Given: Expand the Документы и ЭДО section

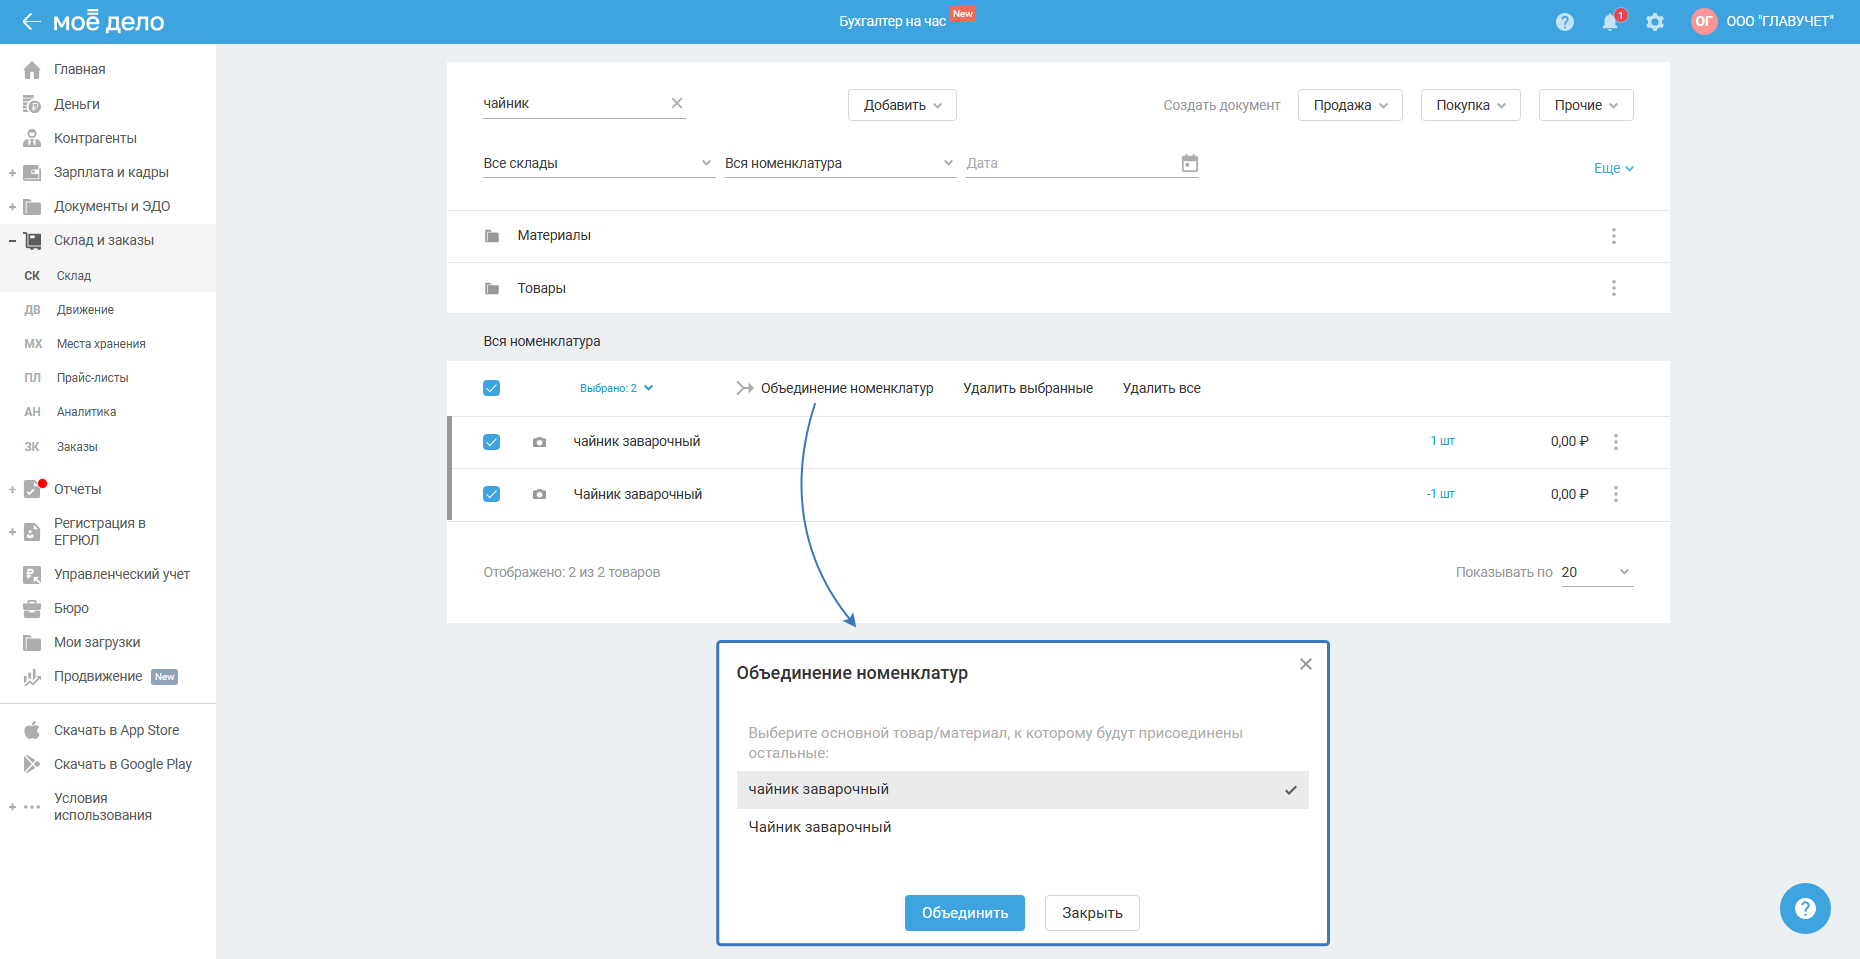Looking at the screenshot, I should coord(12,207).
